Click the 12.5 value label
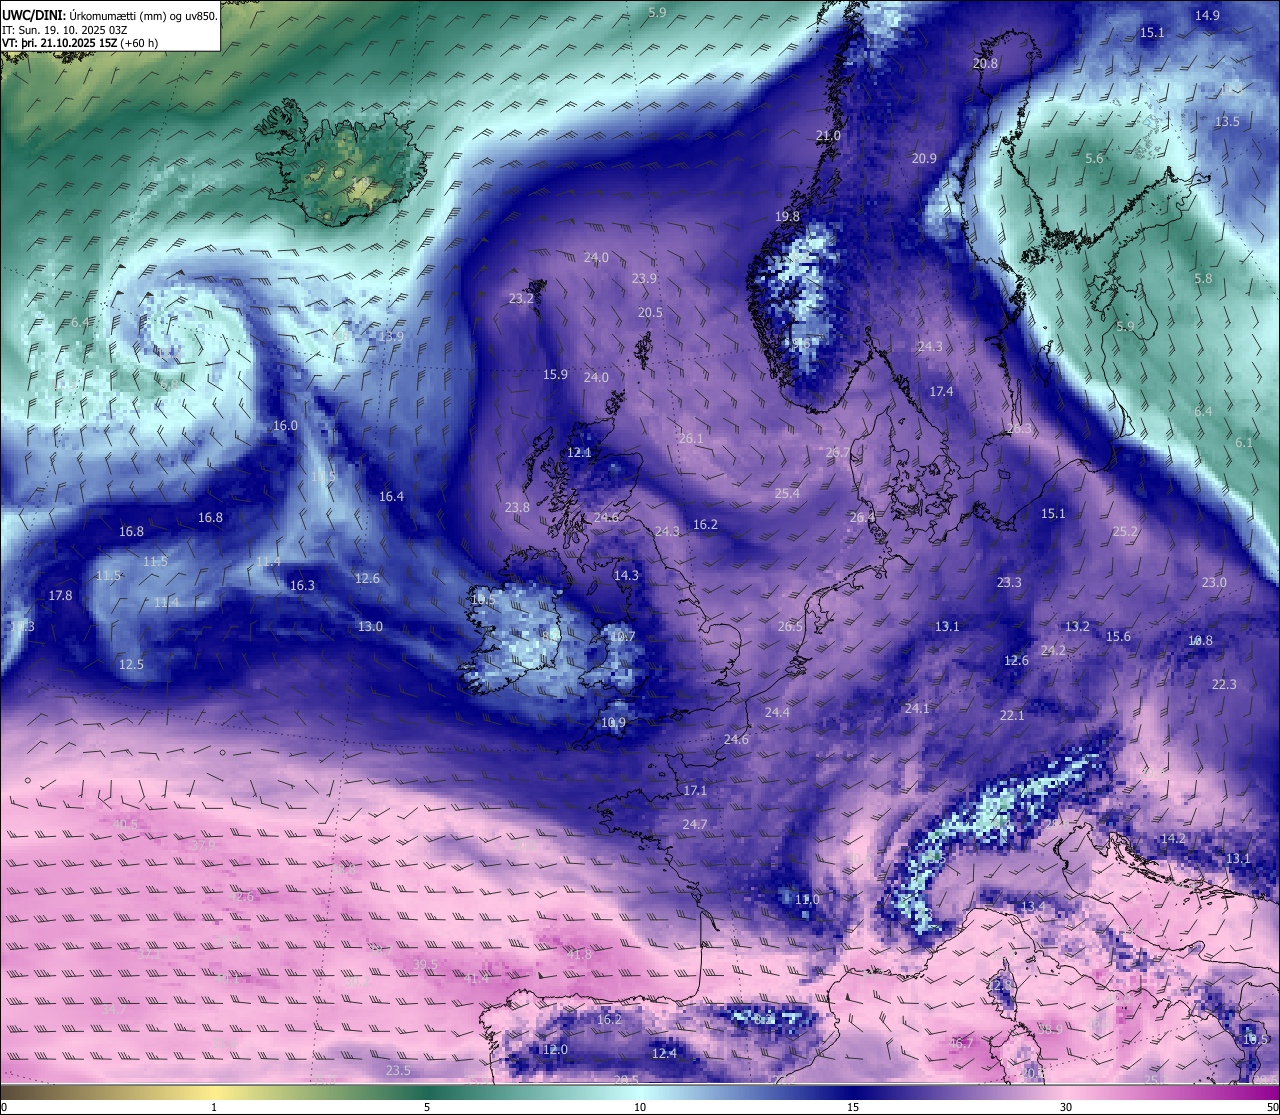Screen dimensions: 1280x1115 coord(131,664)
